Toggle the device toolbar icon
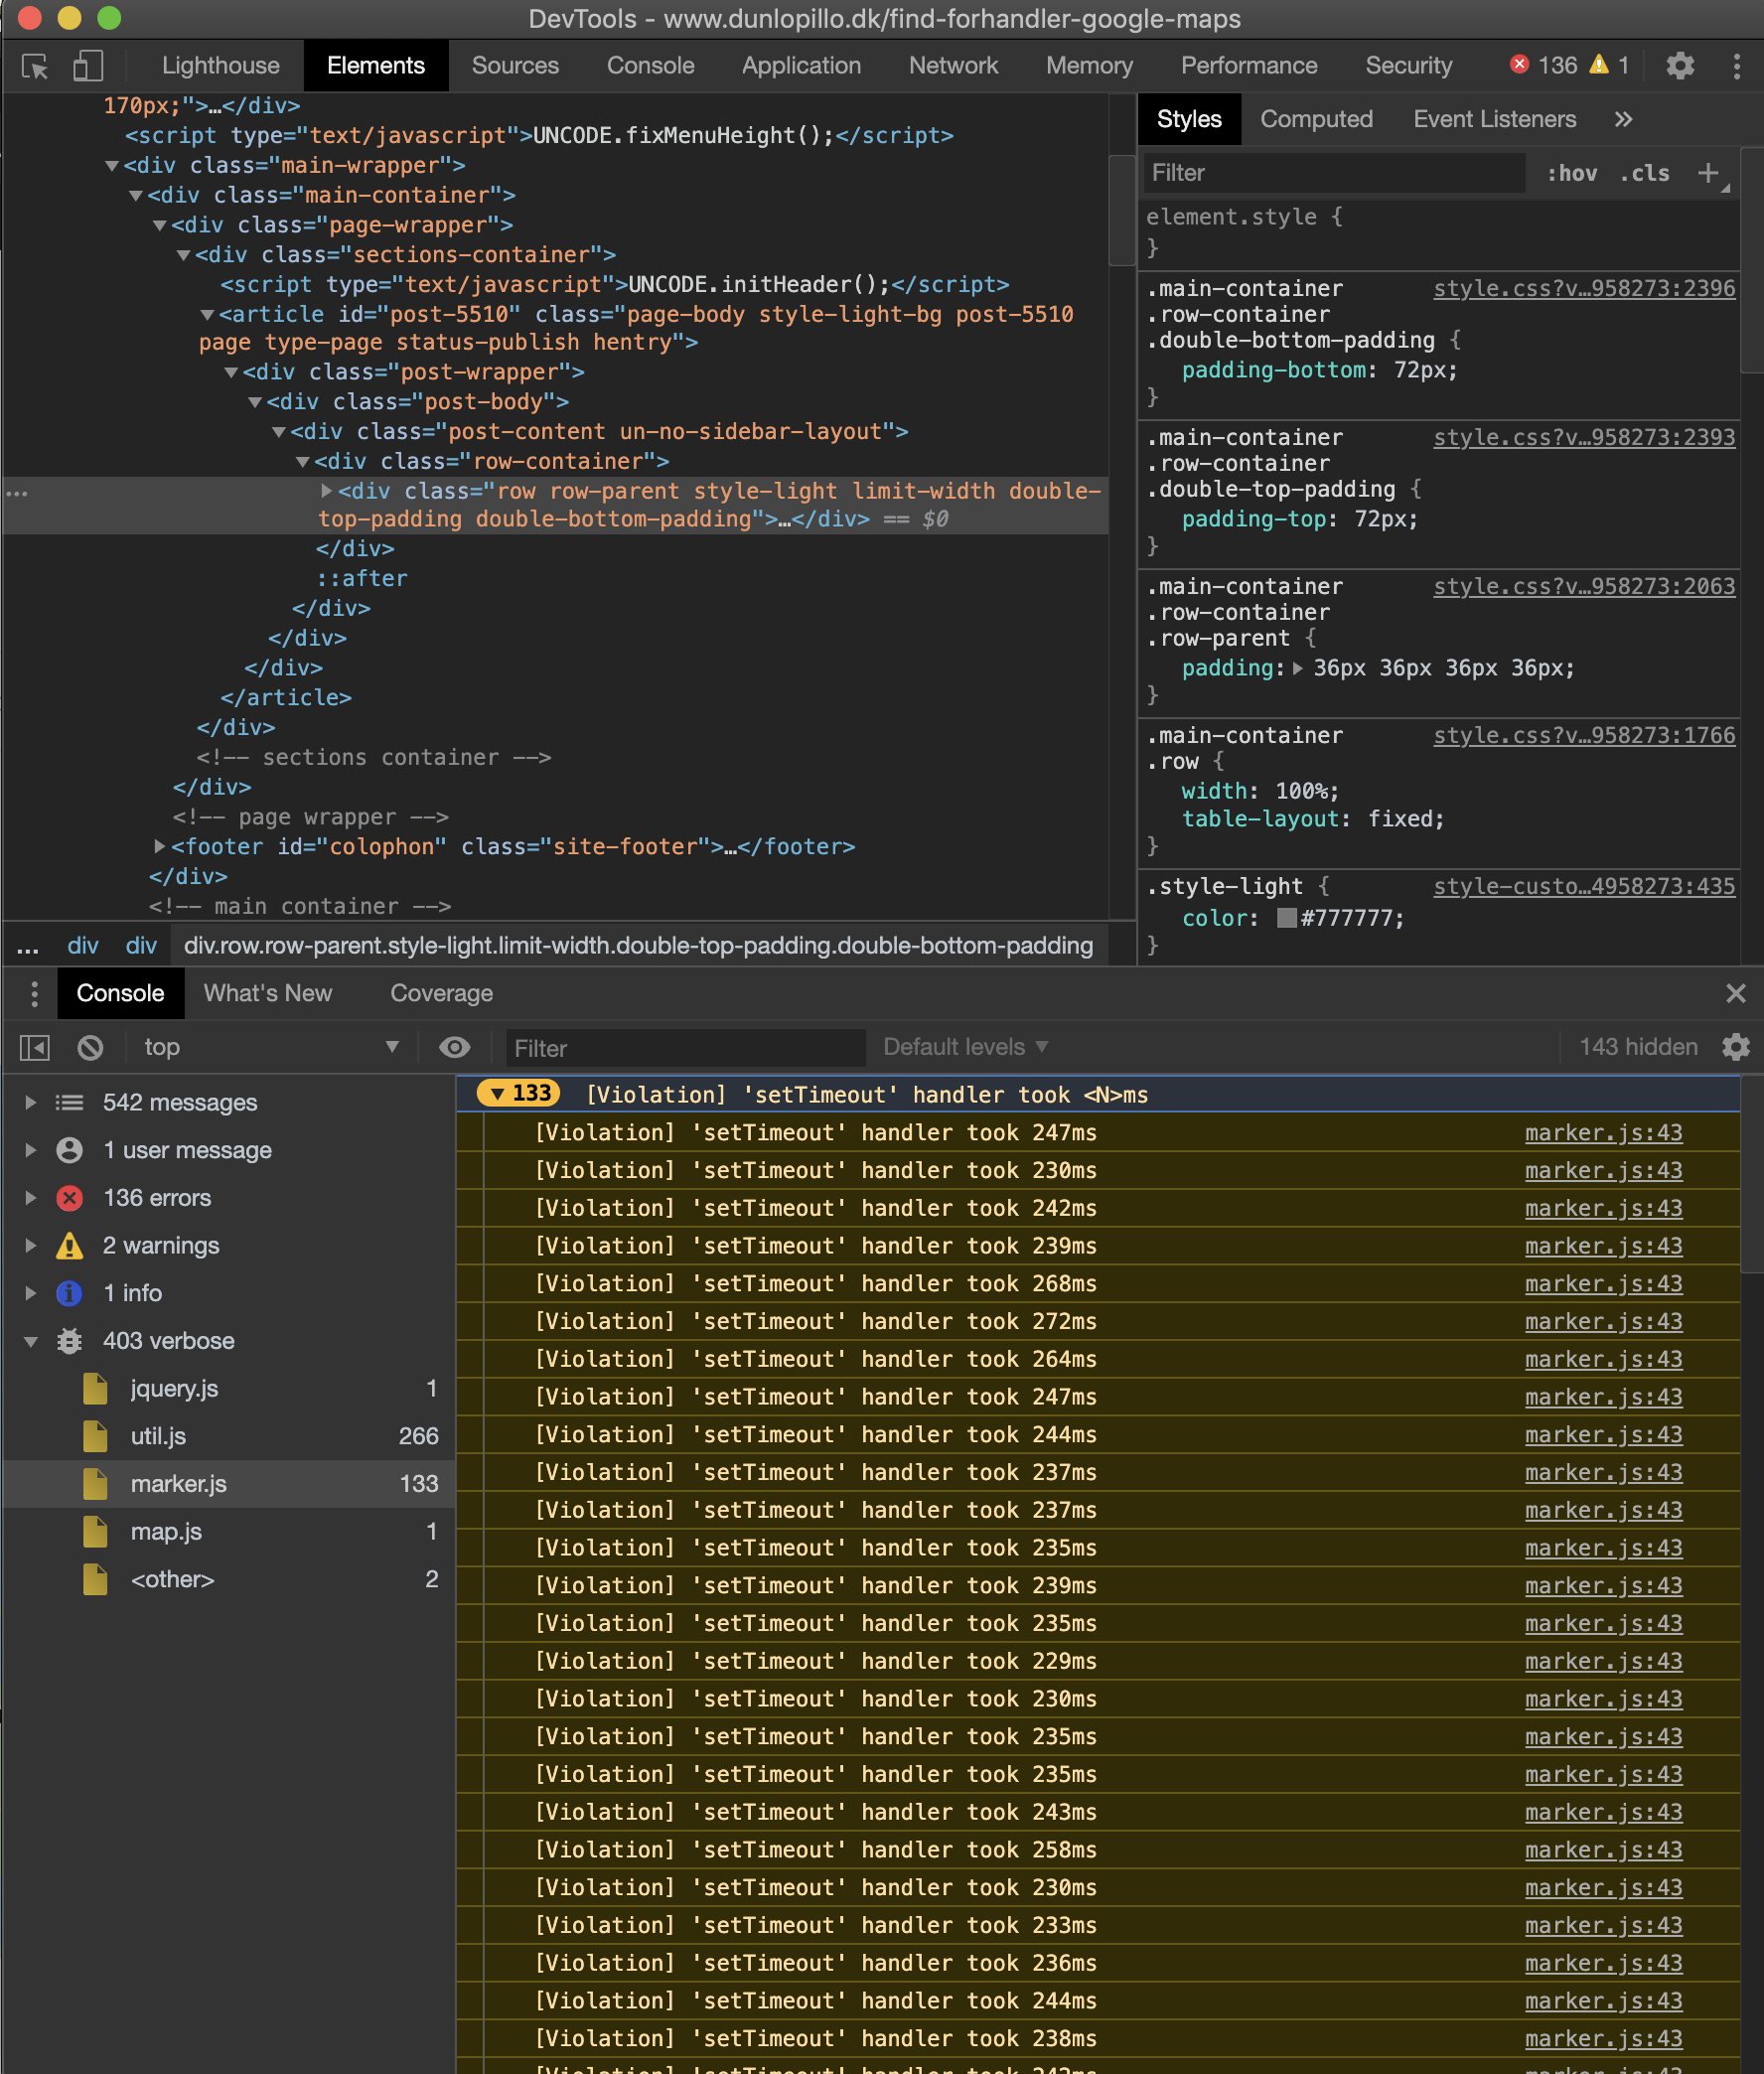 tap(88, 66)
